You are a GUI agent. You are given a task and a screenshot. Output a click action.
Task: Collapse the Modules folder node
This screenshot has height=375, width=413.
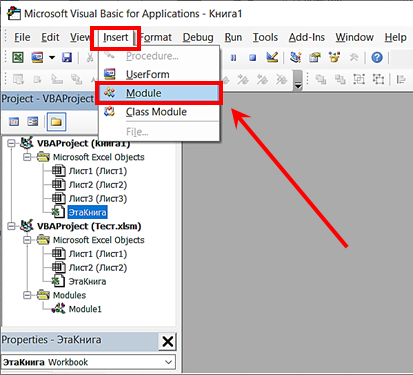pos(27,295)
